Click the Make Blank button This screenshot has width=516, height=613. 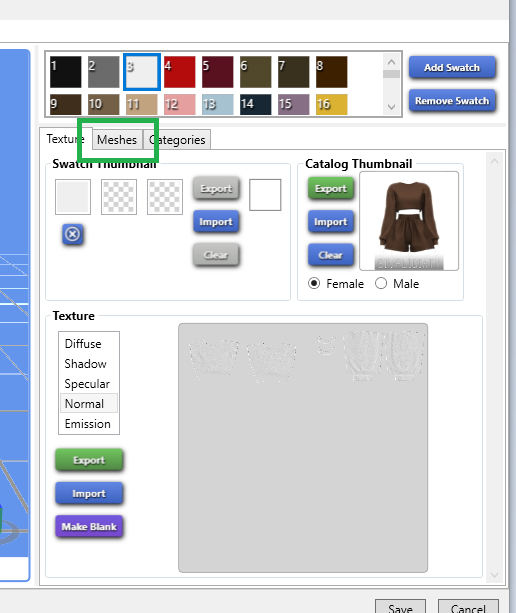point(89,527)
